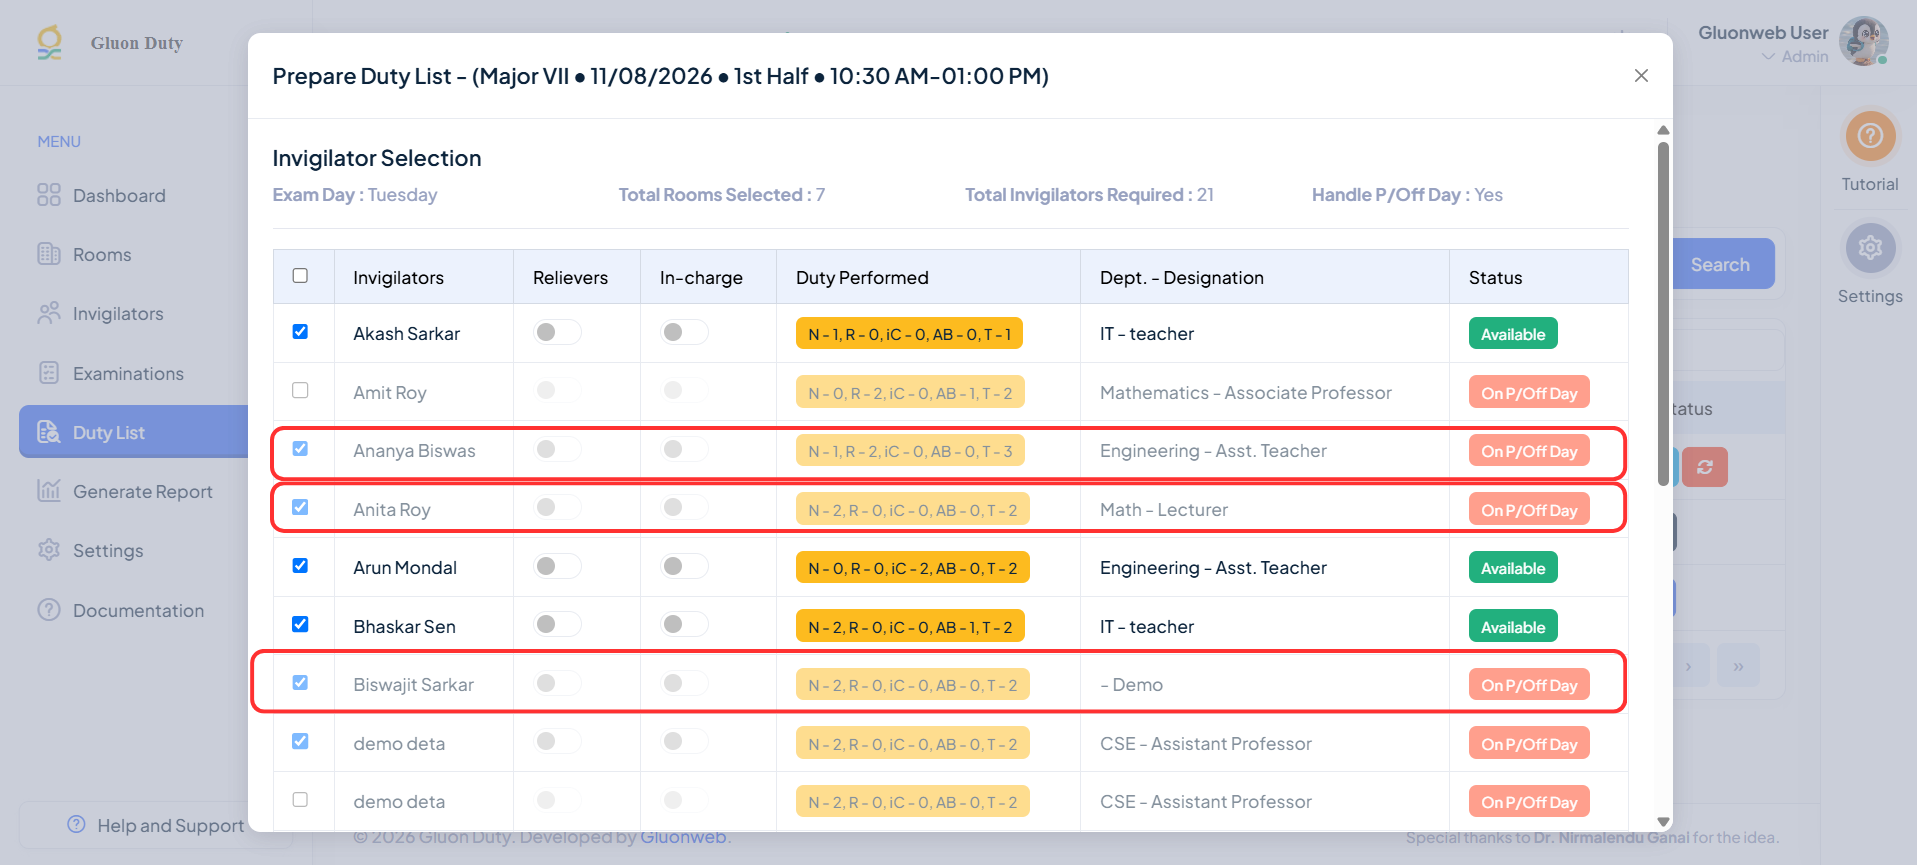The width and height of the screenshot is (1917, 865).
Task: Click the Examinations sidebar icon
Action: tap(49, 373)
